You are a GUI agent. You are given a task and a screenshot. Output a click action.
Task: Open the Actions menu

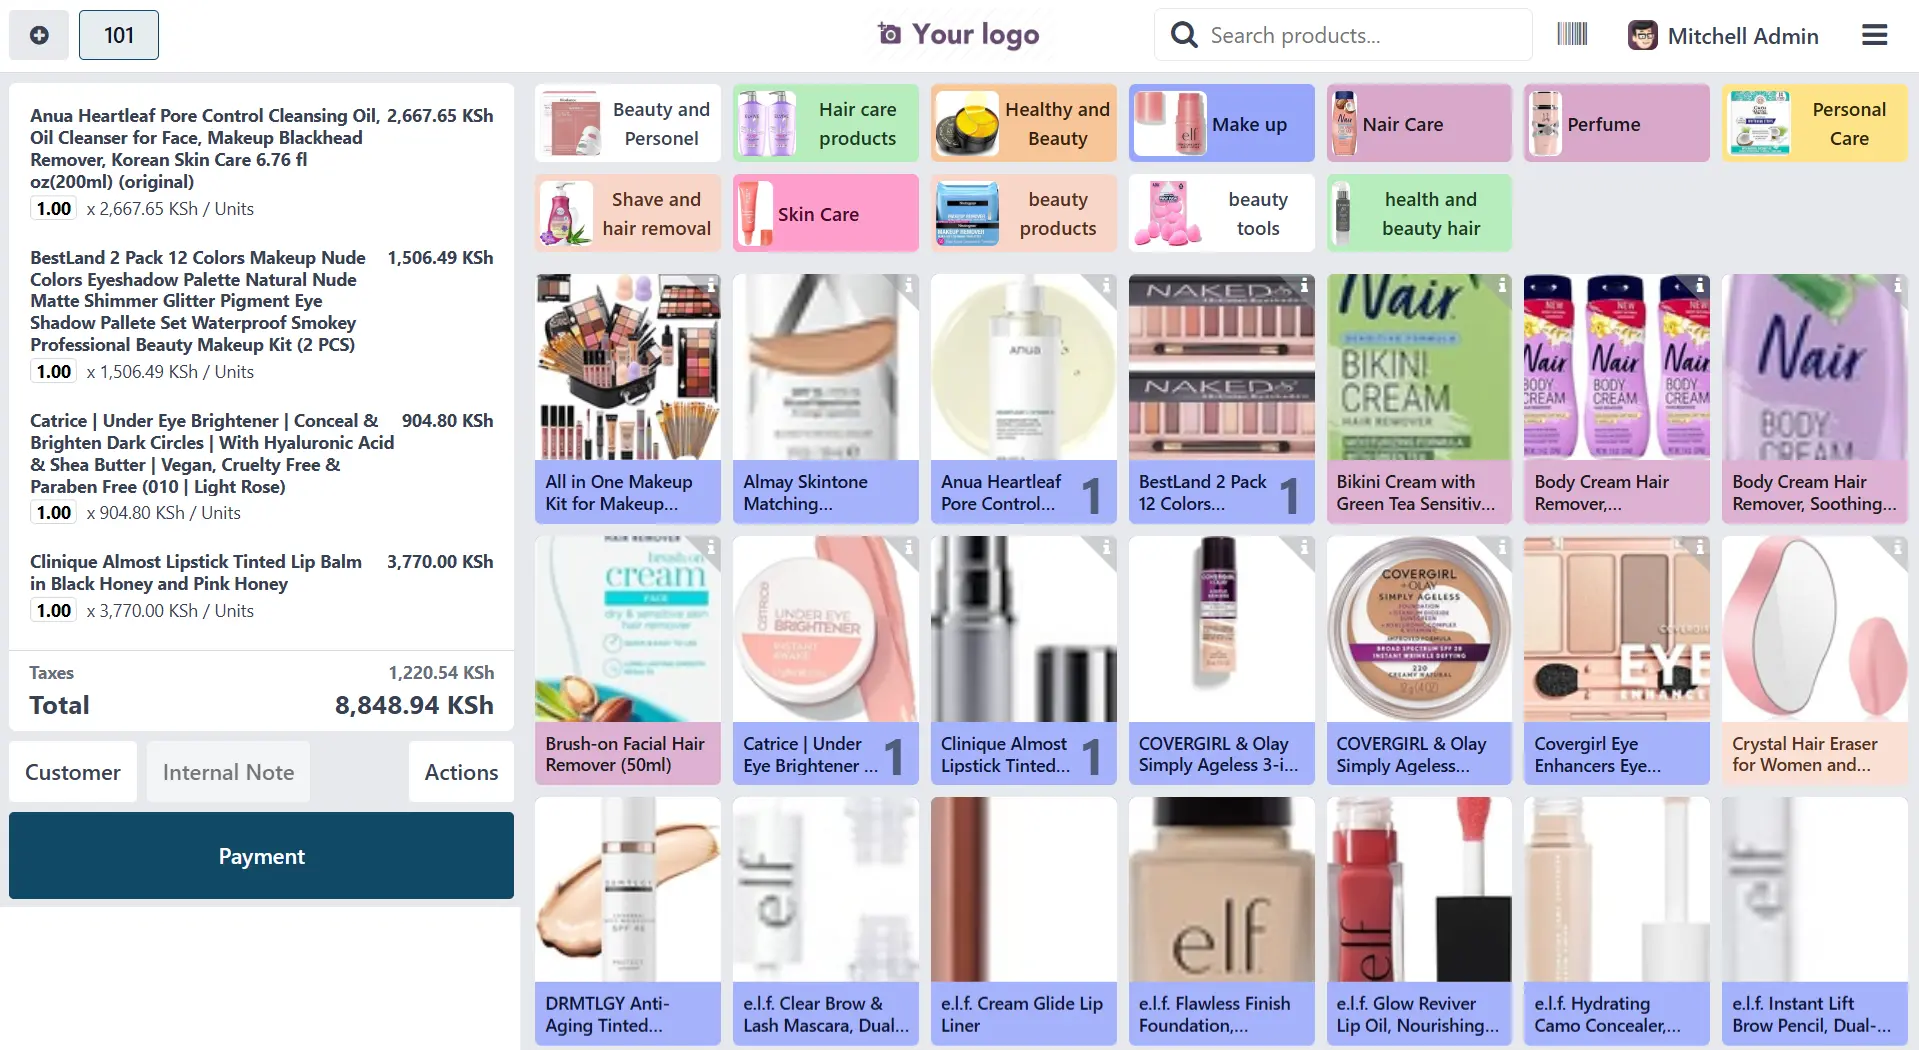point(461,772)
